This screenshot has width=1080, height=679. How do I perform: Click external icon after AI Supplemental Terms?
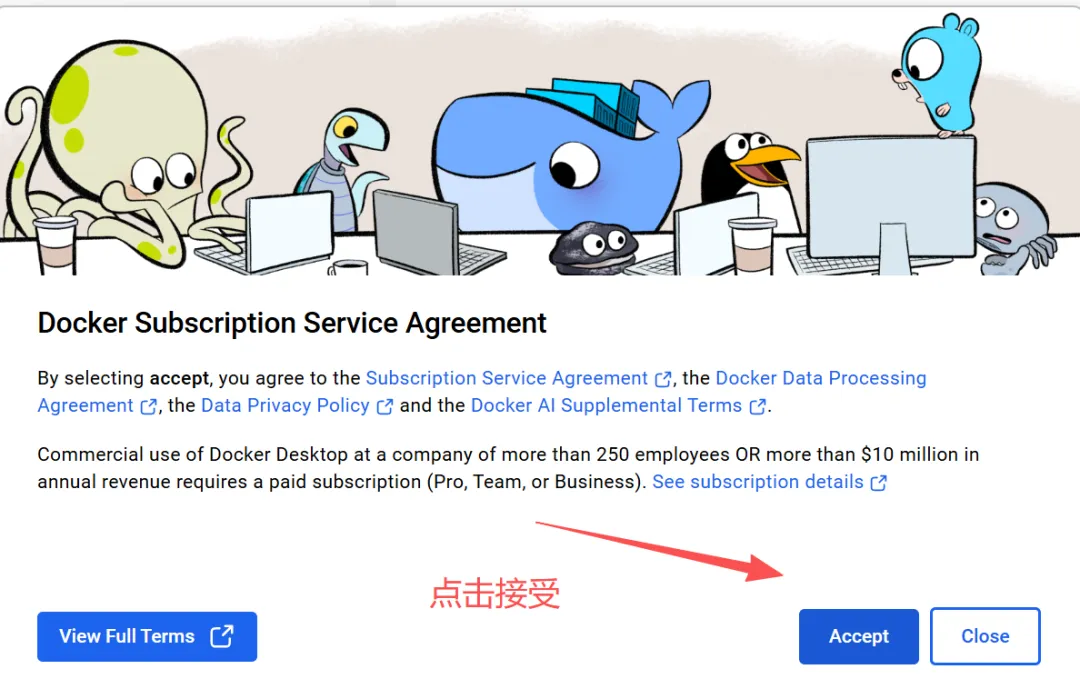[x=758, y=407]
